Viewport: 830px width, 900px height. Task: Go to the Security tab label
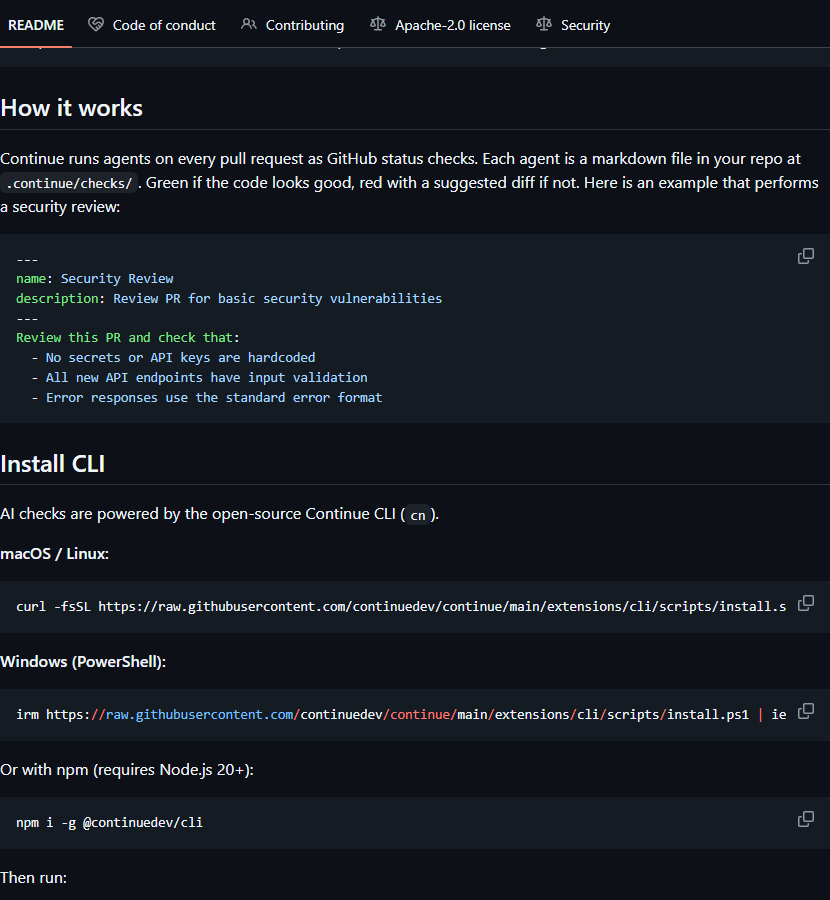(x=585, y=25)
